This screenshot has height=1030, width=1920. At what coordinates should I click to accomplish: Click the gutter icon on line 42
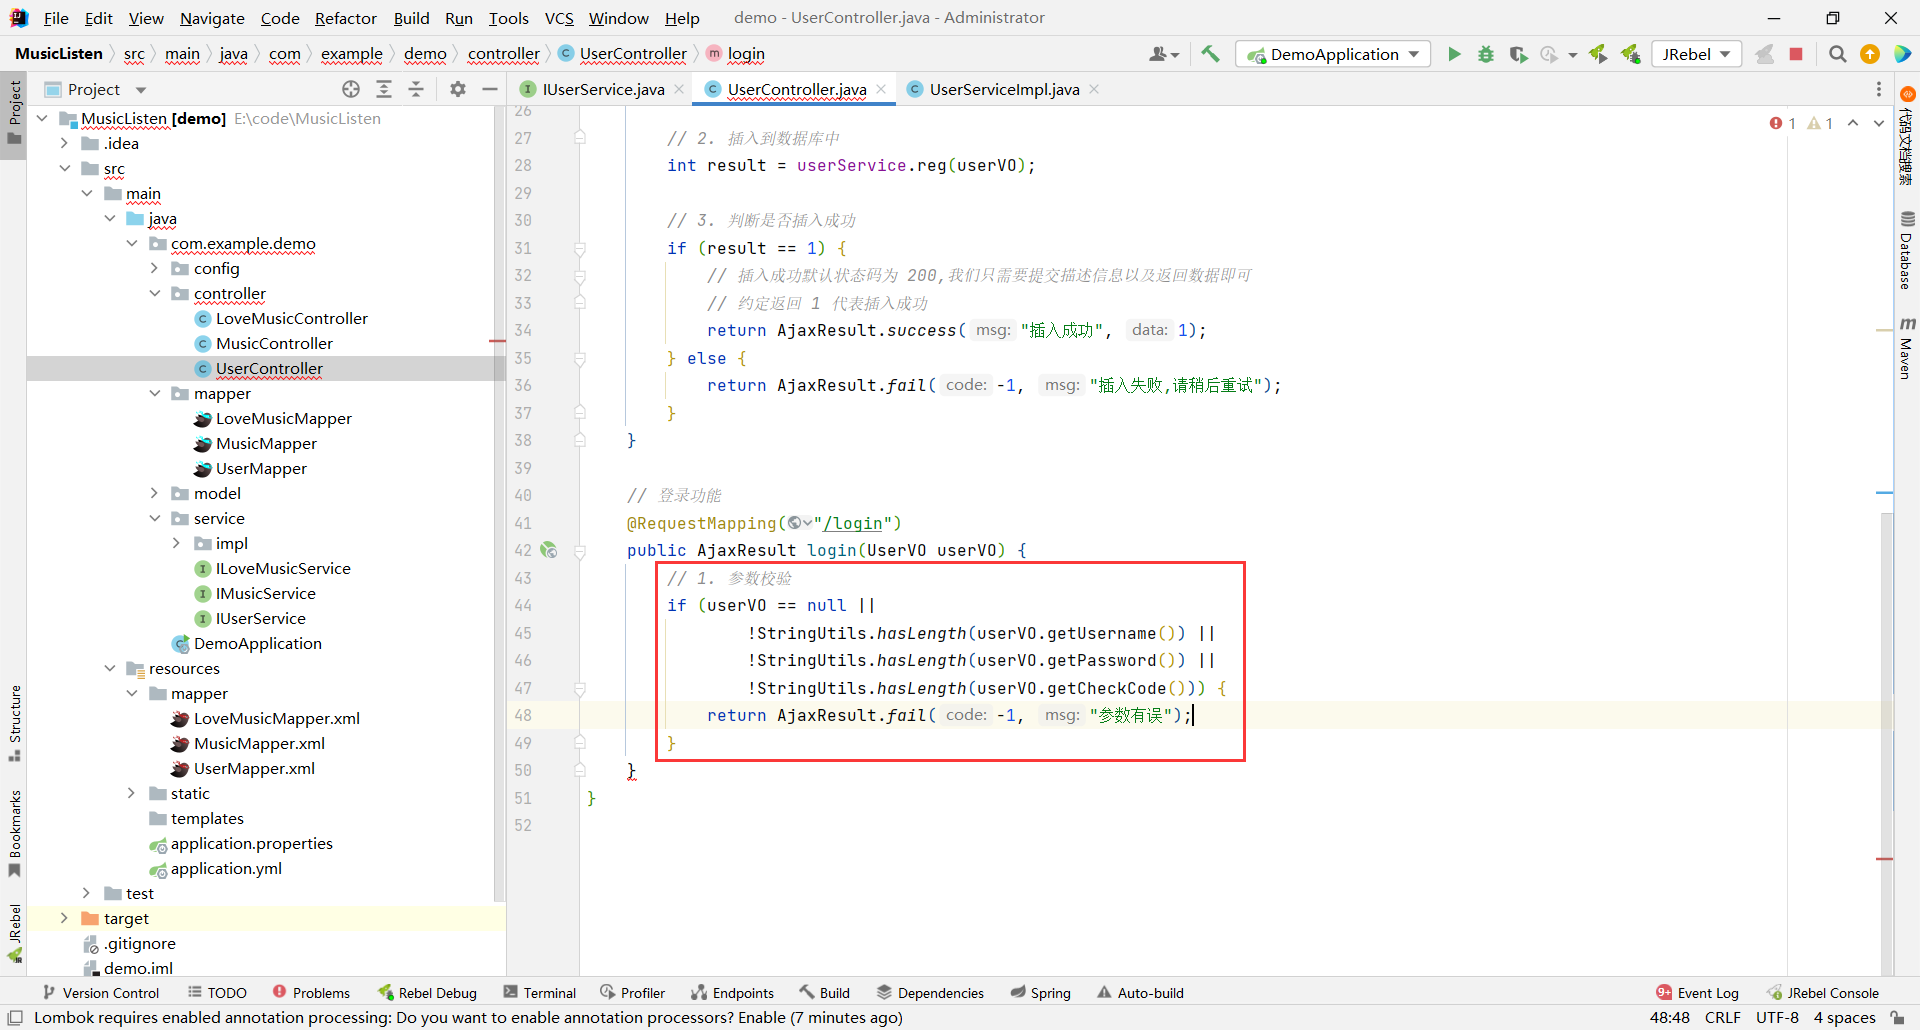[548, 550]
